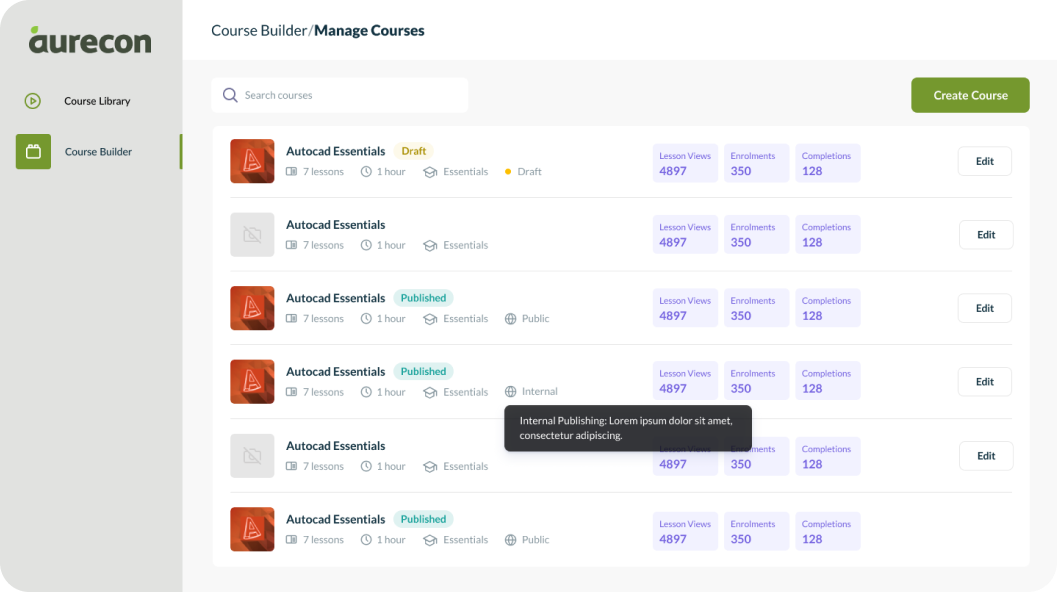Click Completions 128 in Draft course row
This screenshot has height=592, width=1057.
(x=828, y=163)
